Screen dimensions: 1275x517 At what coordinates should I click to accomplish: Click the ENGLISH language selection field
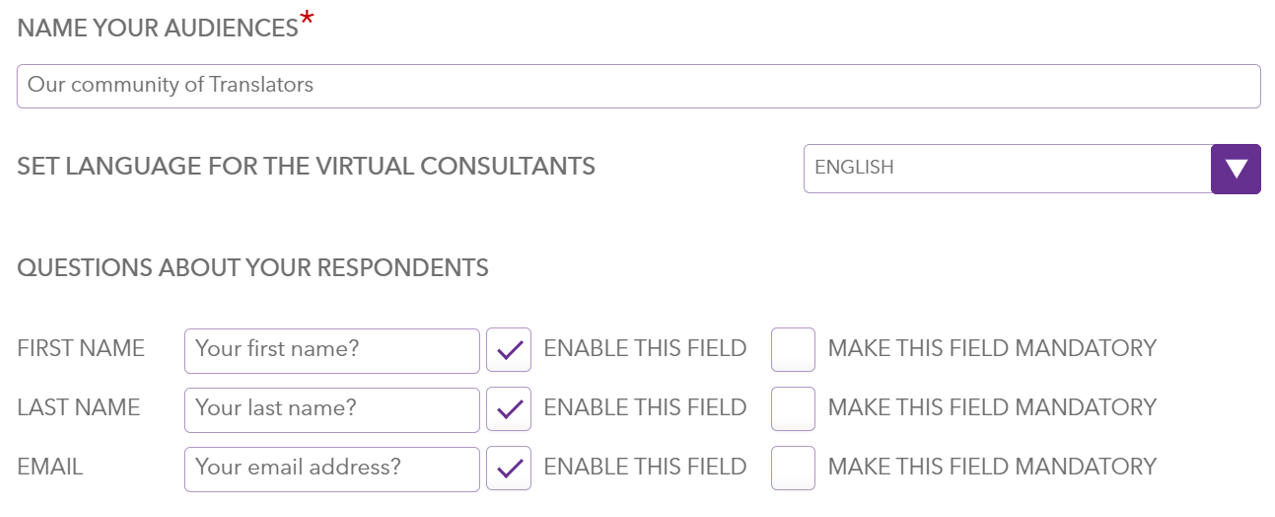[x=1007, y=169]
